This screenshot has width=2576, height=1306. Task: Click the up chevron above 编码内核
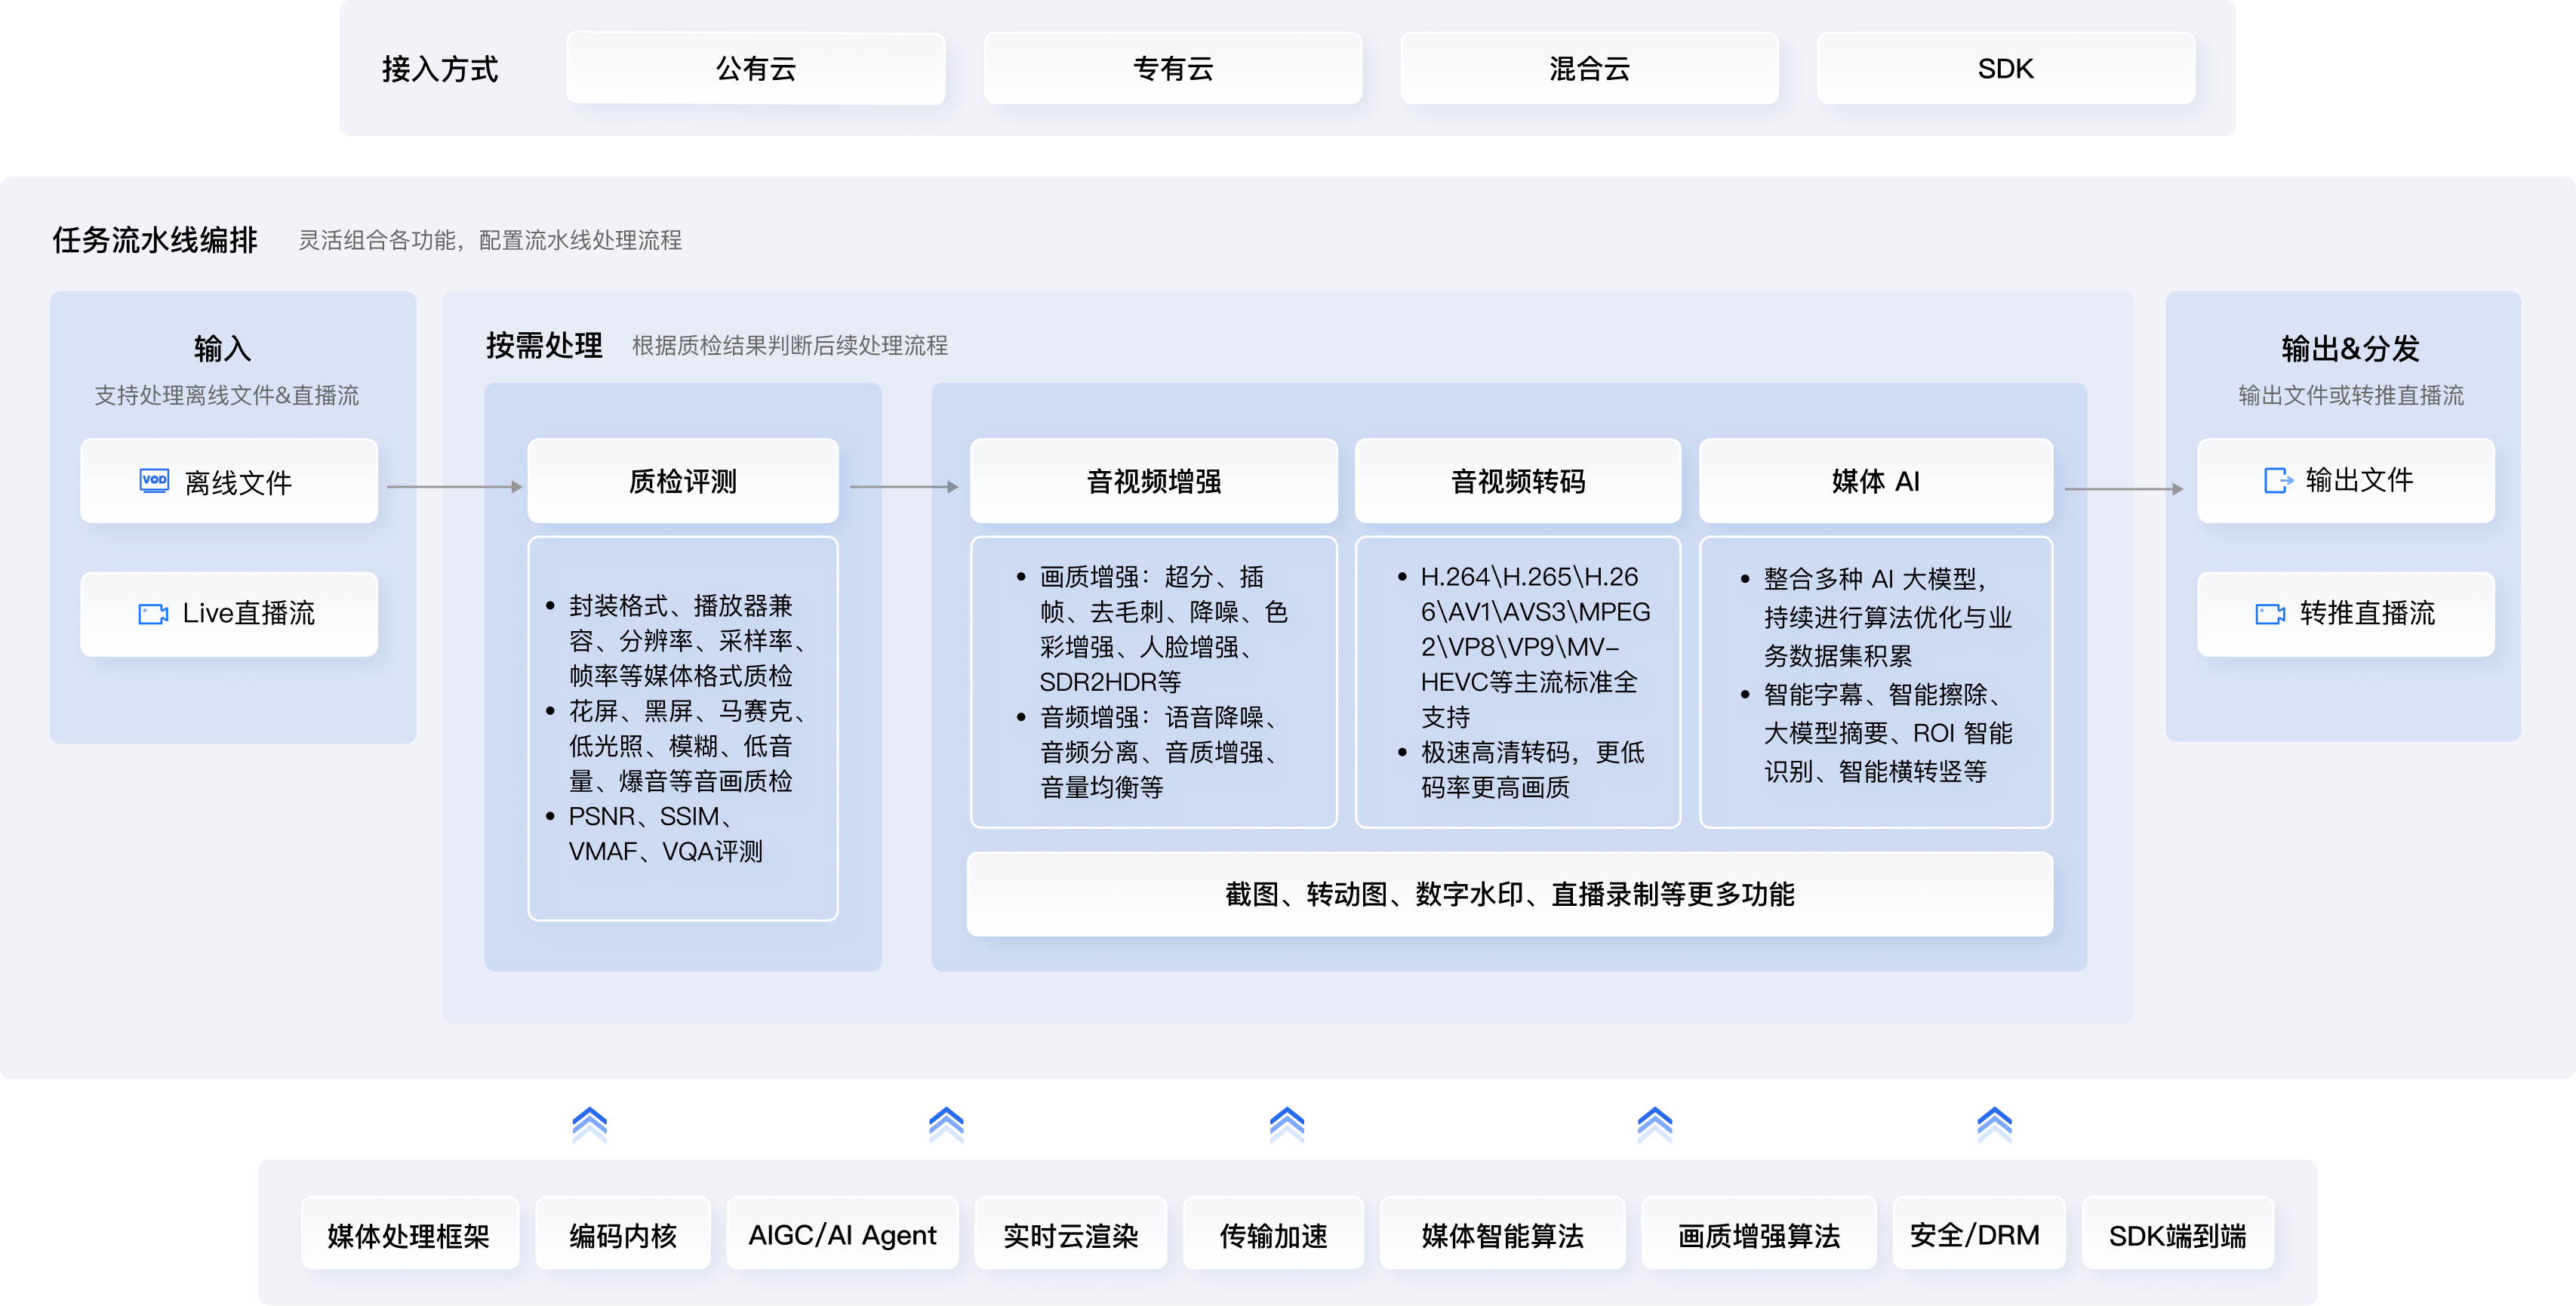click(590, 1126)
